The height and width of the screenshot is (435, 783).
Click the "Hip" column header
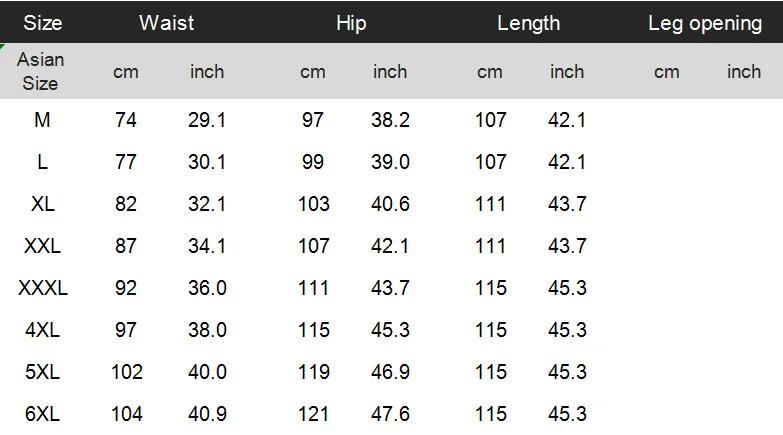tap(351, 23)
